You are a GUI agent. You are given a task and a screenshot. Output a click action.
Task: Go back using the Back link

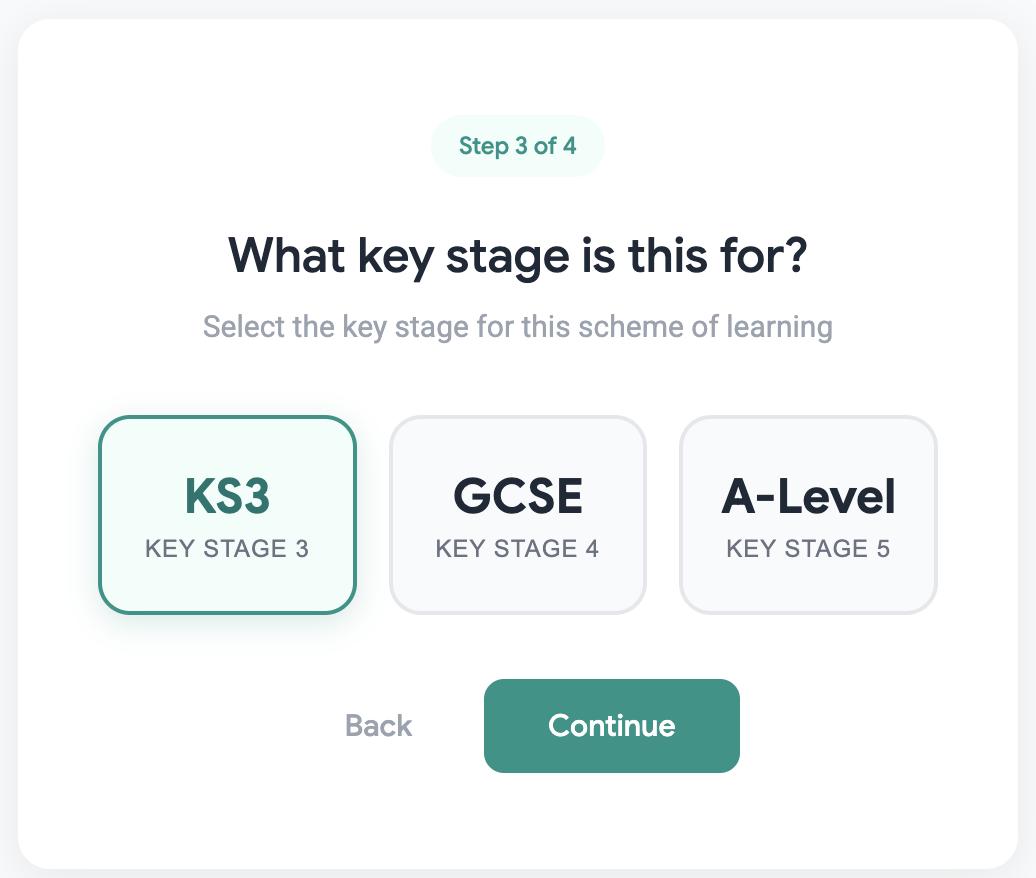click(x=377, y=726)
